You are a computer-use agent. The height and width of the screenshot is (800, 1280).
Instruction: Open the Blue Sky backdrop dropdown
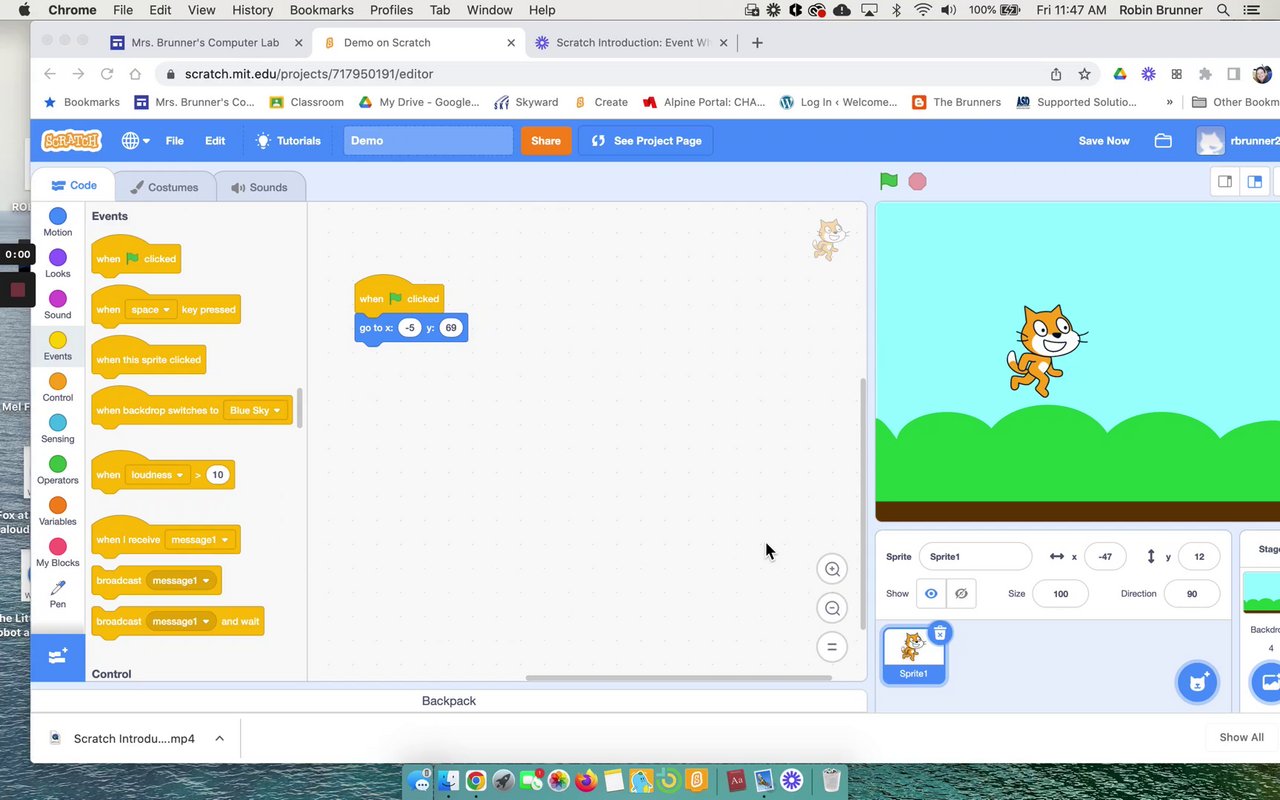[255, 411]
